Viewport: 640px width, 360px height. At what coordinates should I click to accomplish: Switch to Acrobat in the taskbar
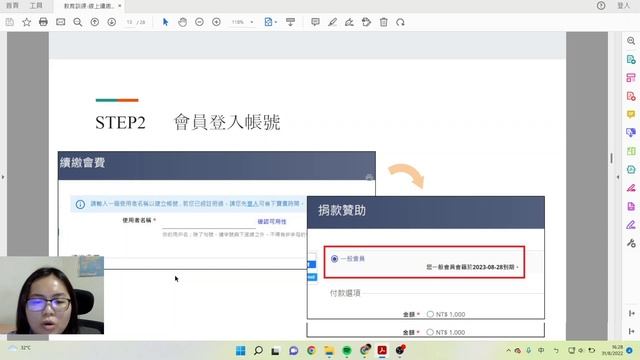click(382, 351)
